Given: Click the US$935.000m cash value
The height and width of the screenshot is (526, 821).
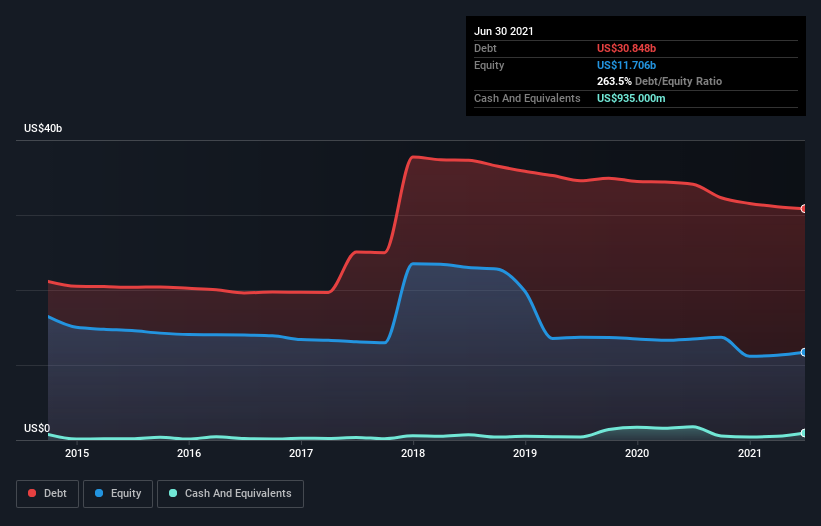Looking at the screenshot, I should click(631, 98).
